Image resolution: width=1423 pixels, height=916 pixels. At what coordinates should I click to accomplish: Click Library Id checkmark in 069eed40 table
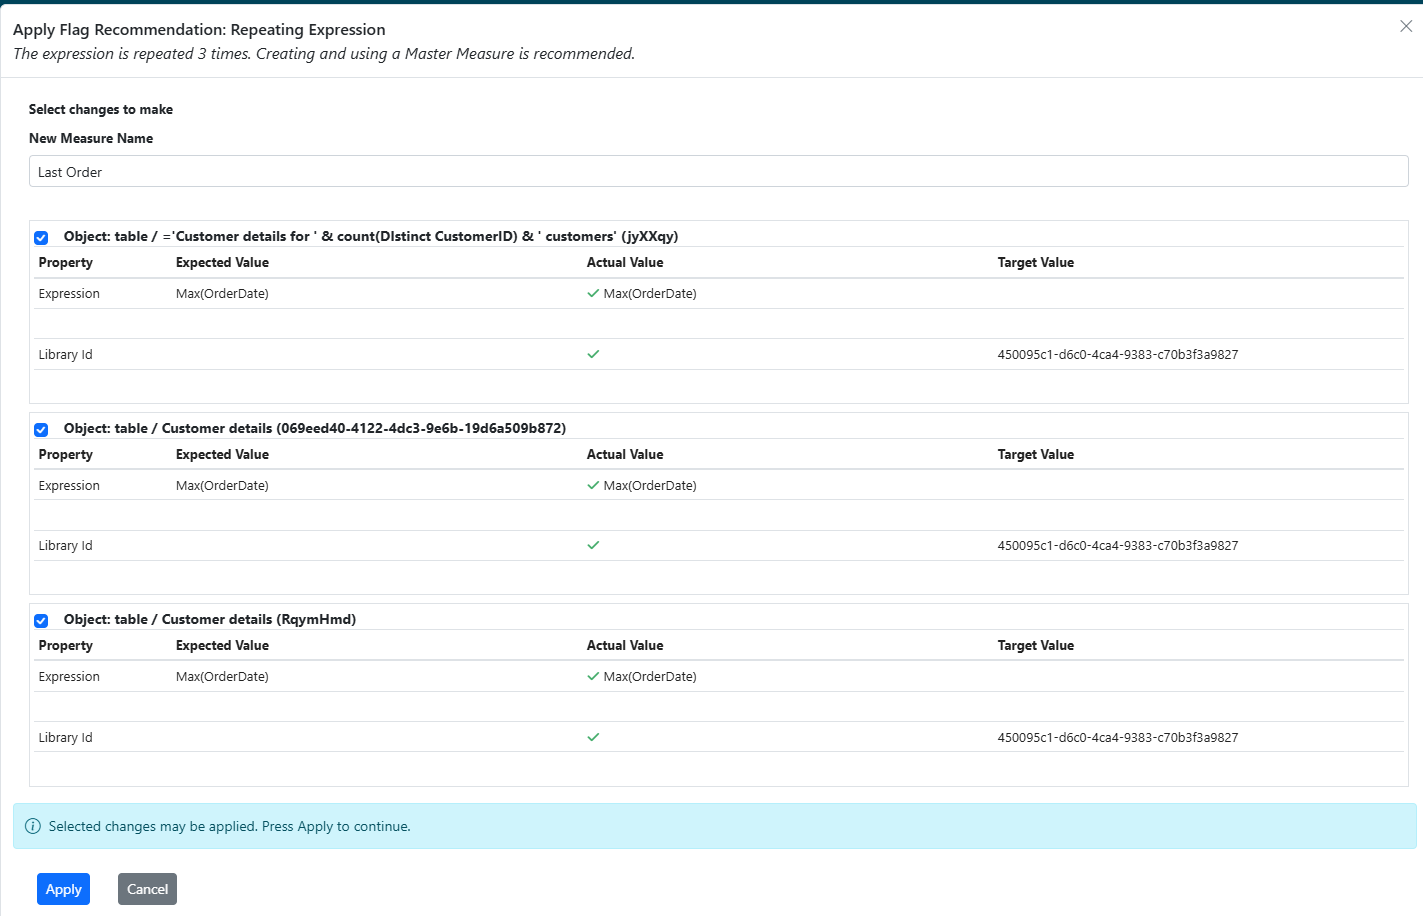[x=593, y=546]
